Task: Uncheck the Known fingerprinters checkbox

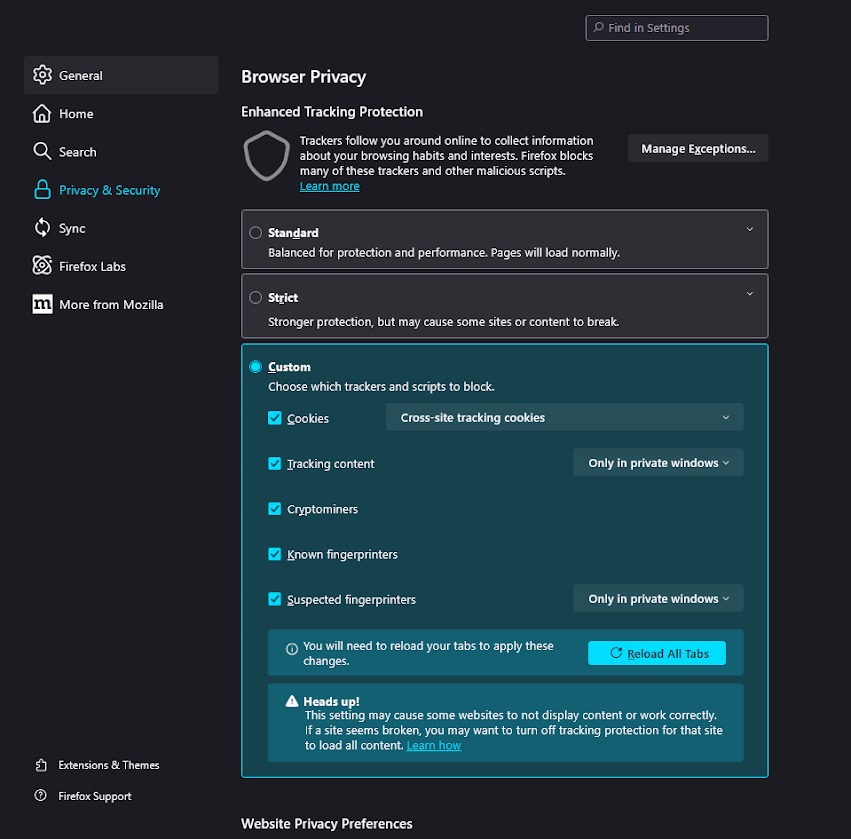Action: click(275, 554)
